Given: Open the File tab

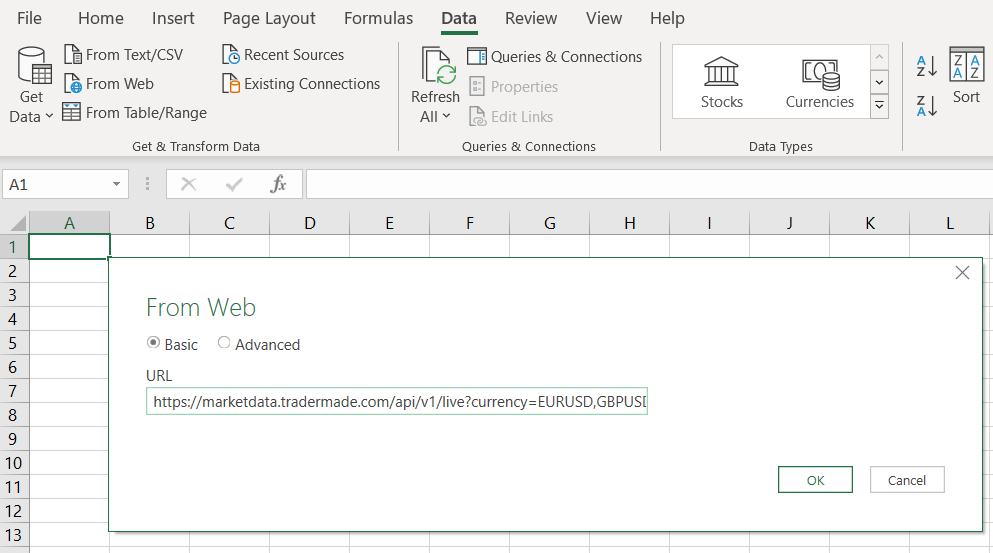Looking at the screenshot, I should tap(29, 18).
